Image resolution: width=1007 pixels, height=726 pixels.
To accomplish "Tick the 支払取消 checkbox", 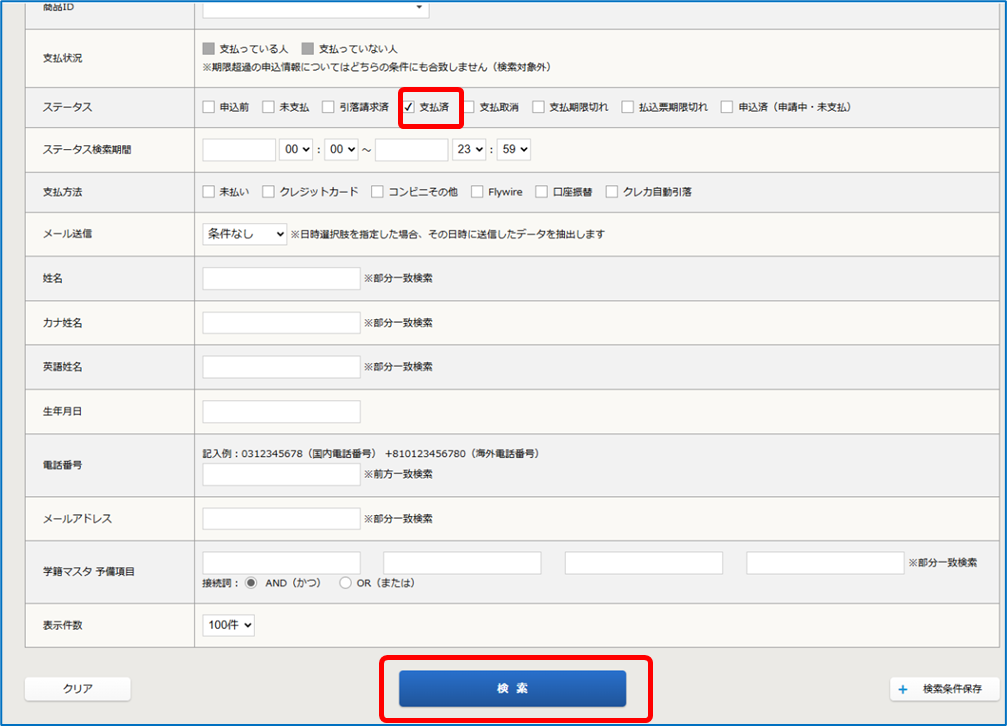I will (x=469, y=107).
